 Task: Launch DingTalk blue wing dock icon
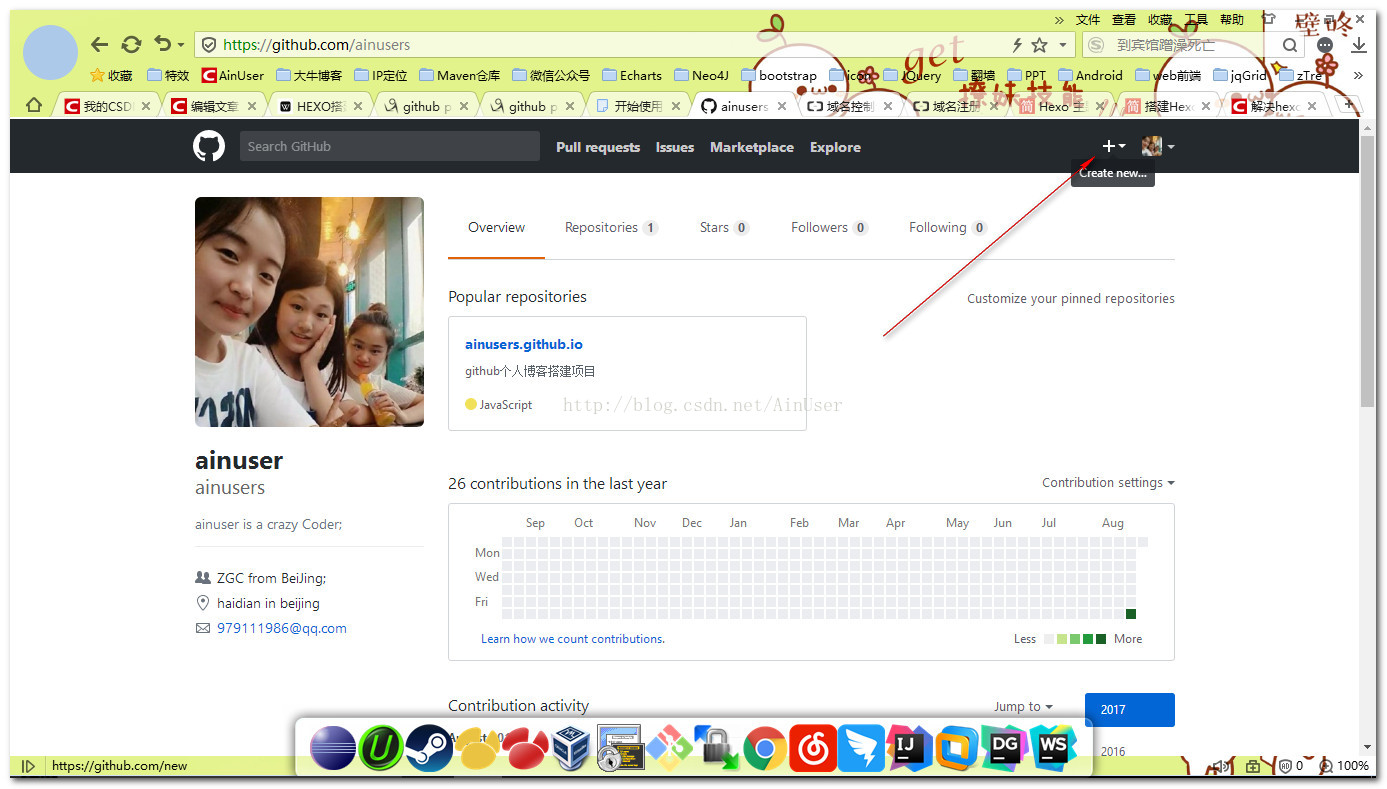tap(861, 748)
